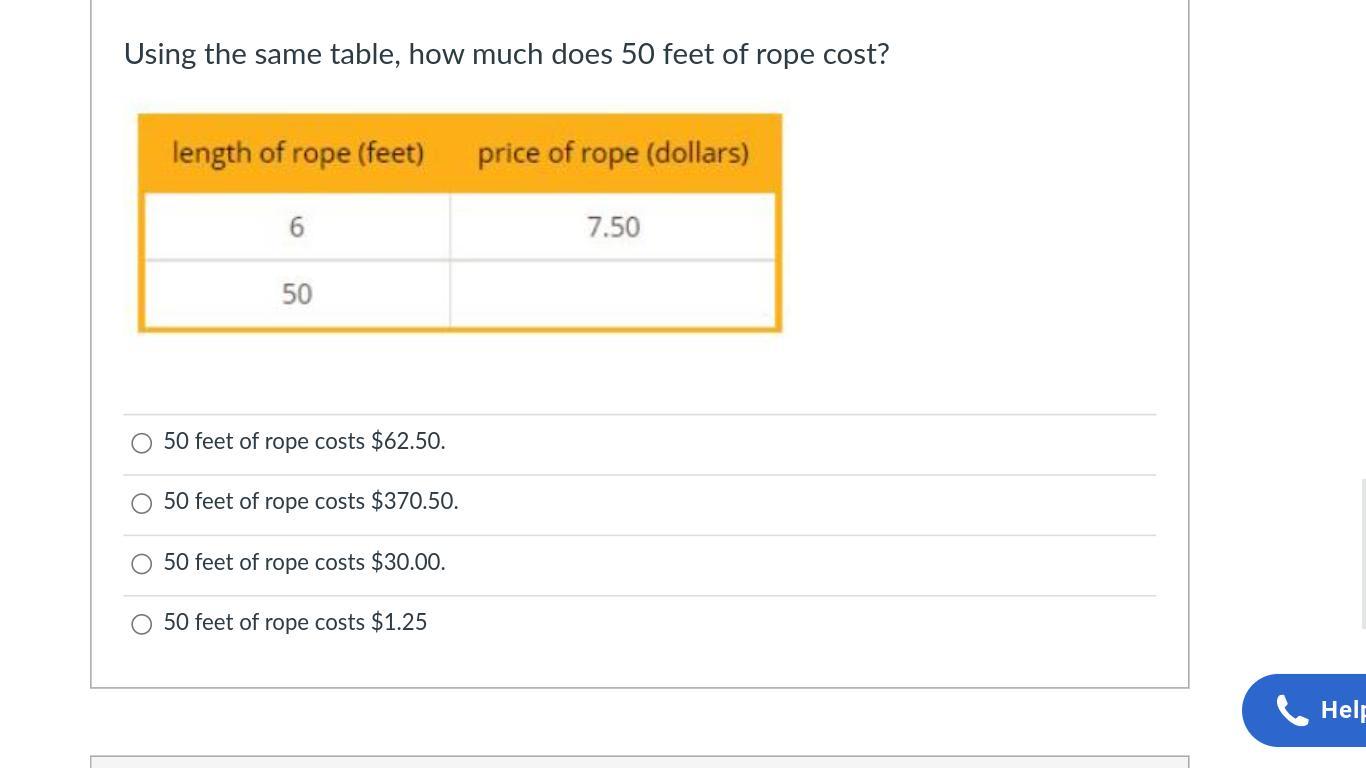This screenshot has height=768, width=1366.
Task: Click the "length of rope (feet)" header
Action: 298,153
